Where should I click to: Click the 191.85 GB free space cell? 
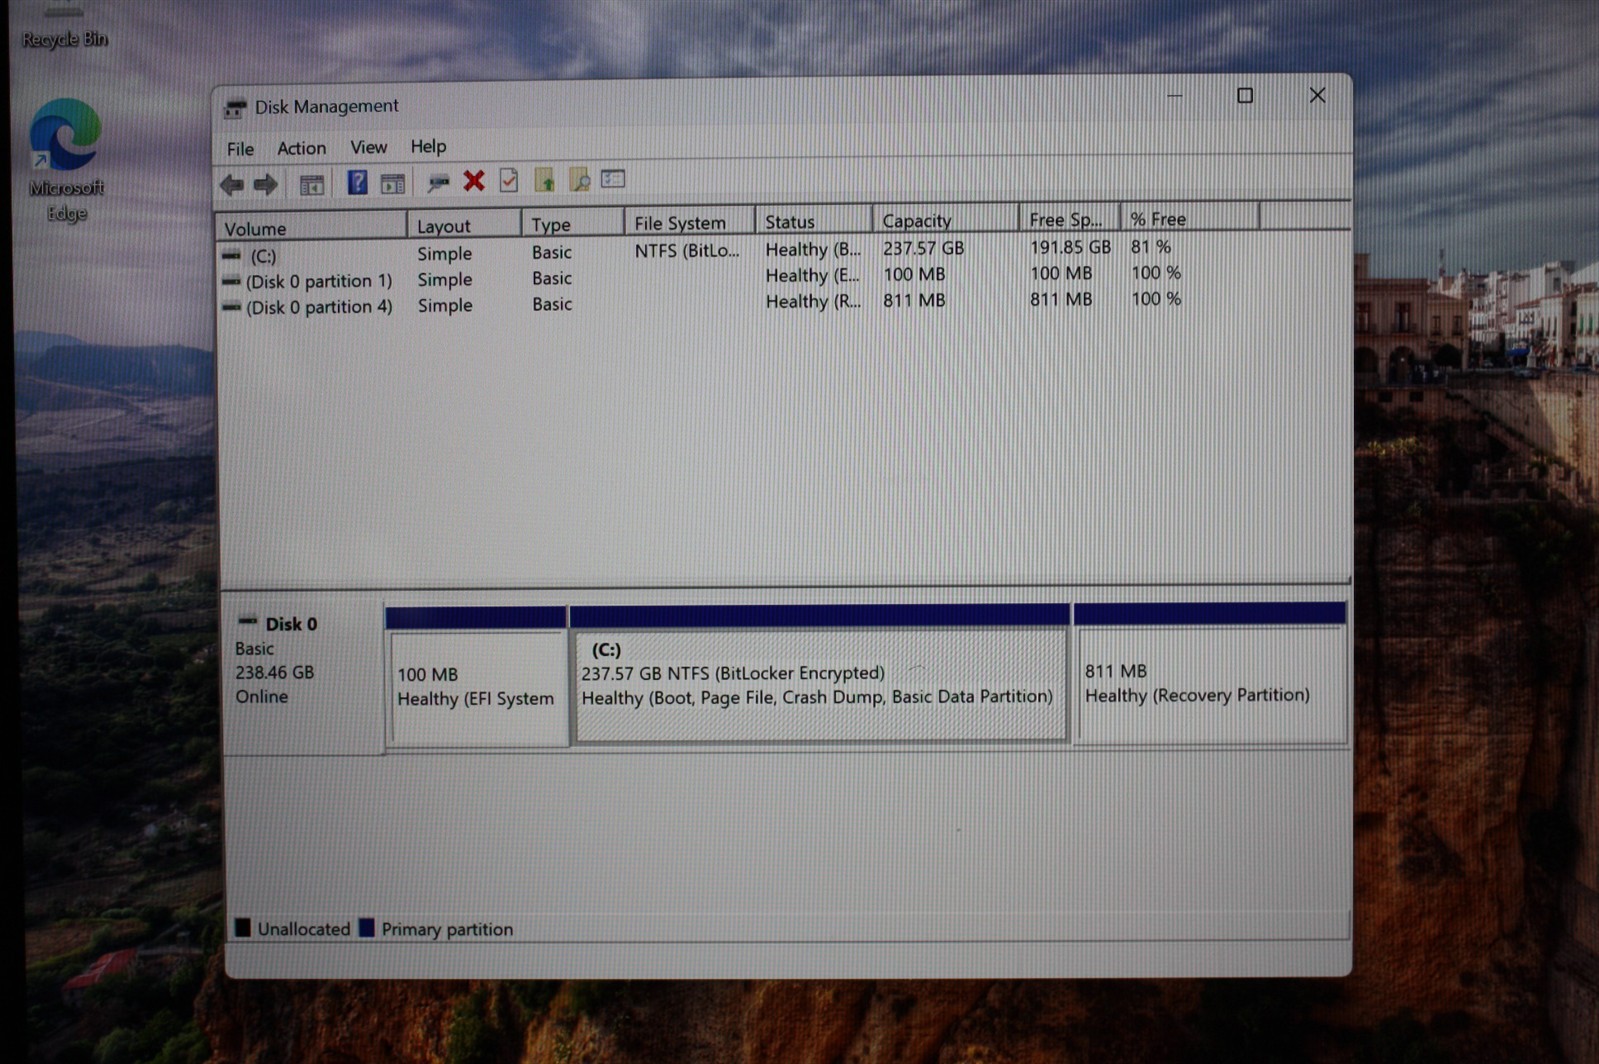[1070, 247]
